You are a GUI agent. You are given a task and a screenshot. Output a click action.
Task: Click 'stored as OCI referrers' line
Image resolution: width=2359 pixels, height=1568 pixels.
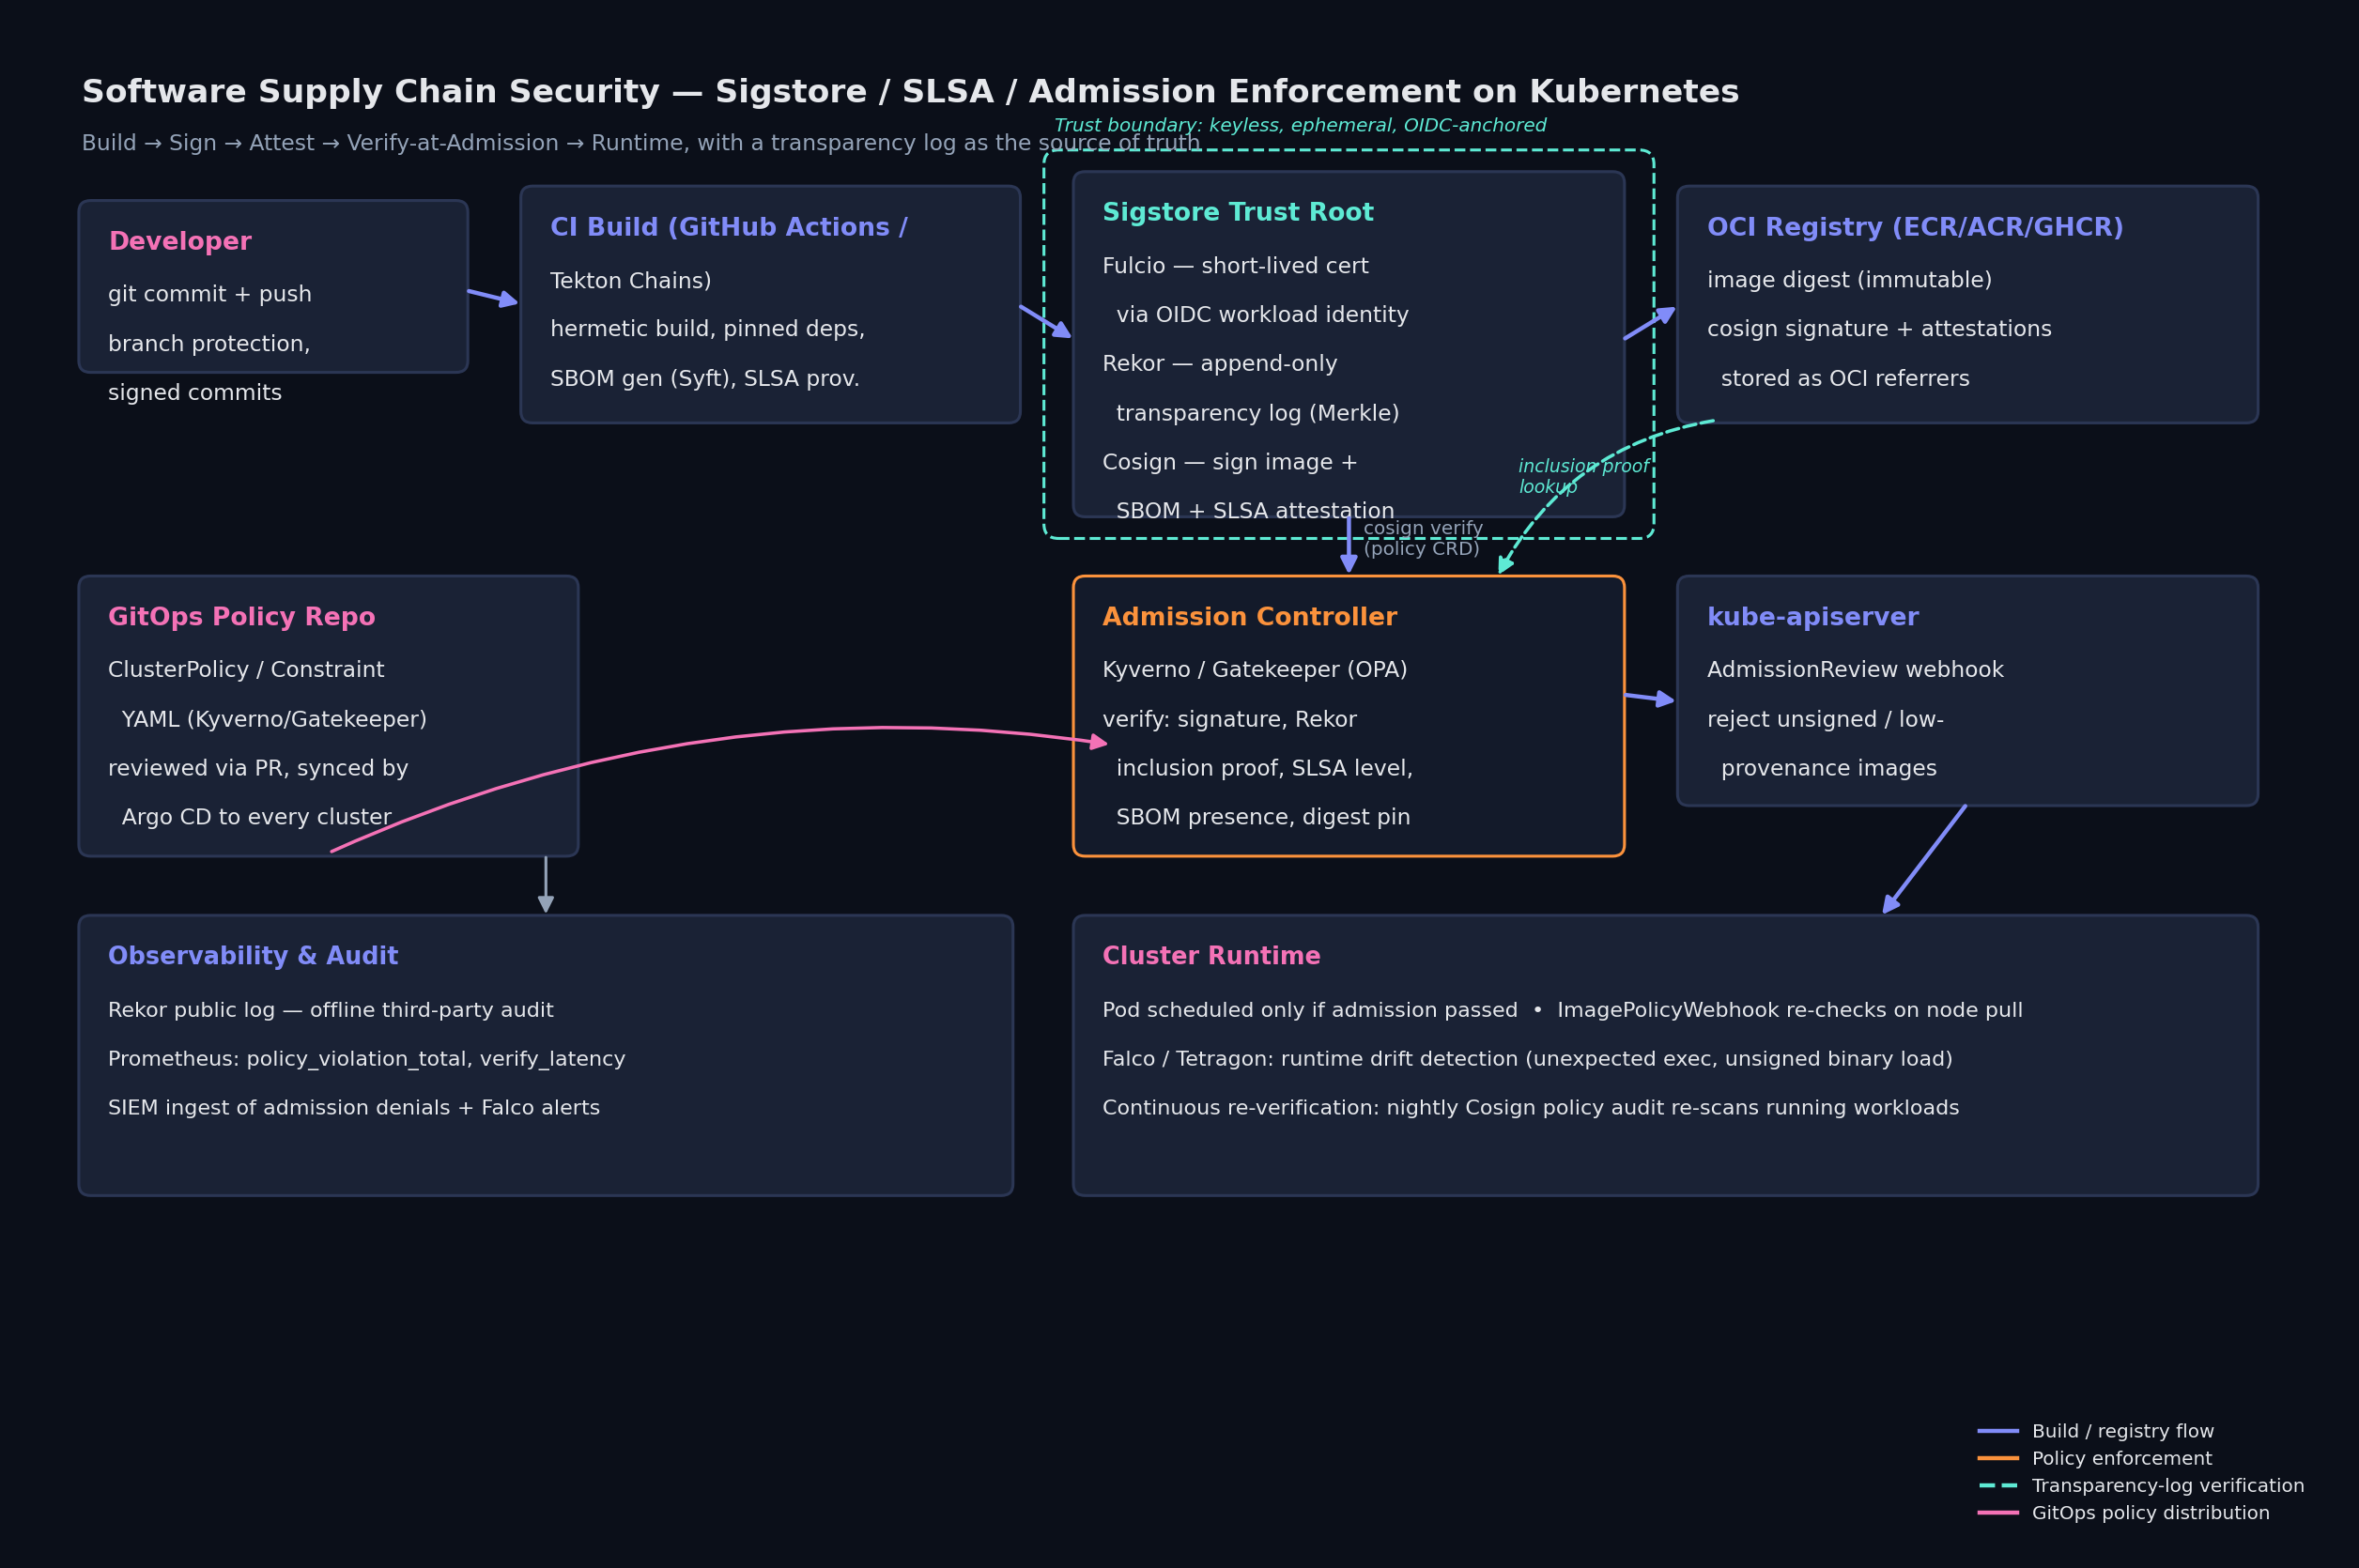coord(1845,379)
